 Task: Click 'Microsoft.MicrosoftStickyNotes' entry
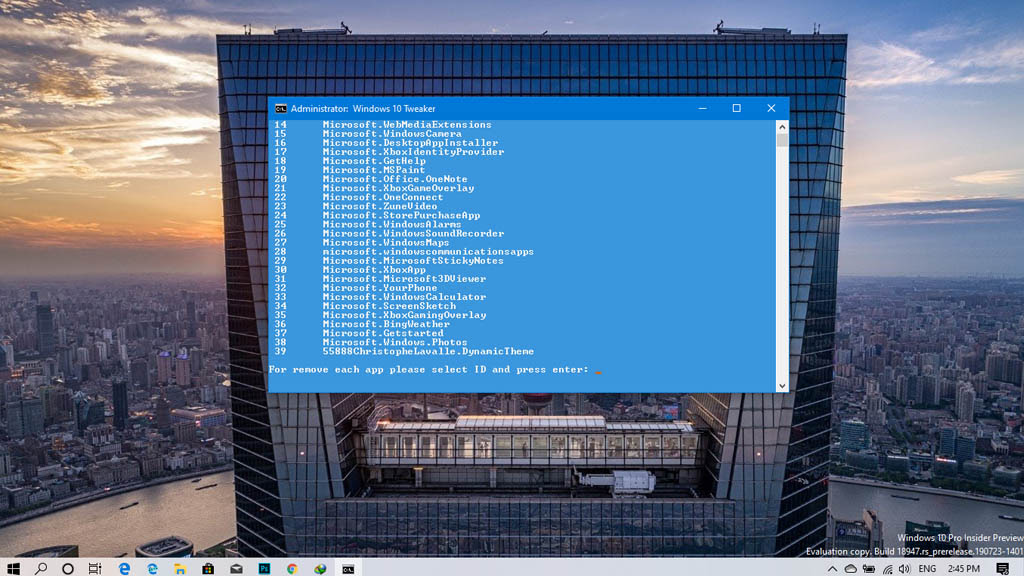[x=413, y=261]
